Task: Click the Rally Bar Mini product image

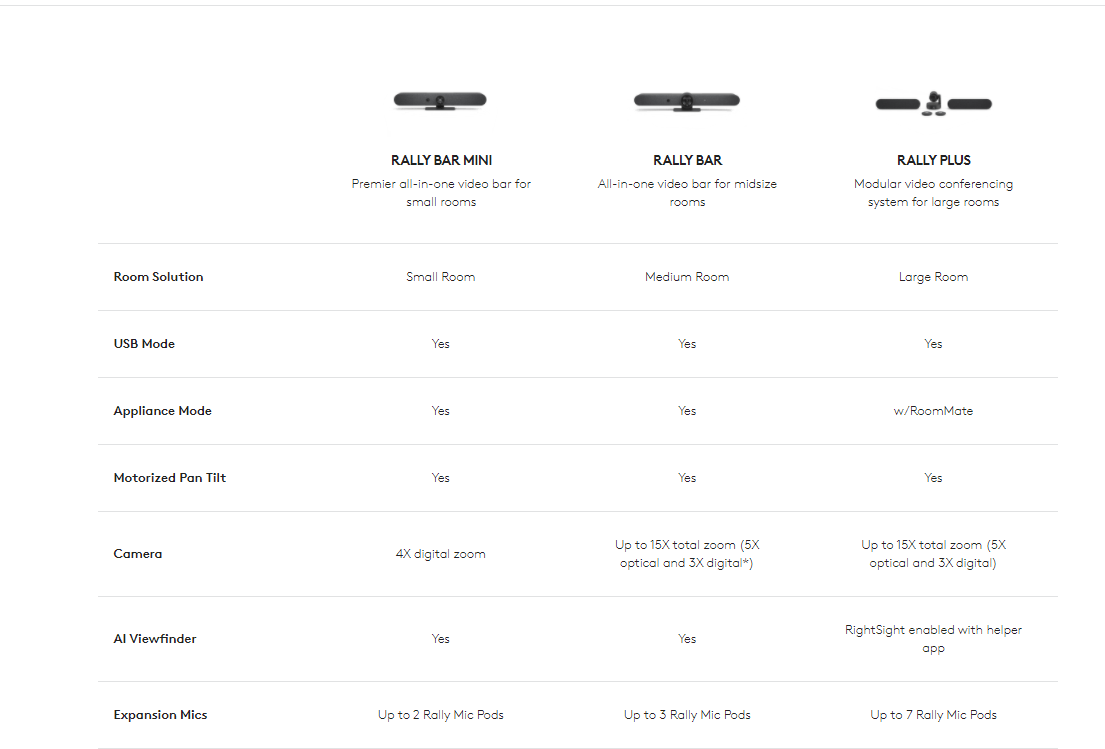Action: point(440,100)
